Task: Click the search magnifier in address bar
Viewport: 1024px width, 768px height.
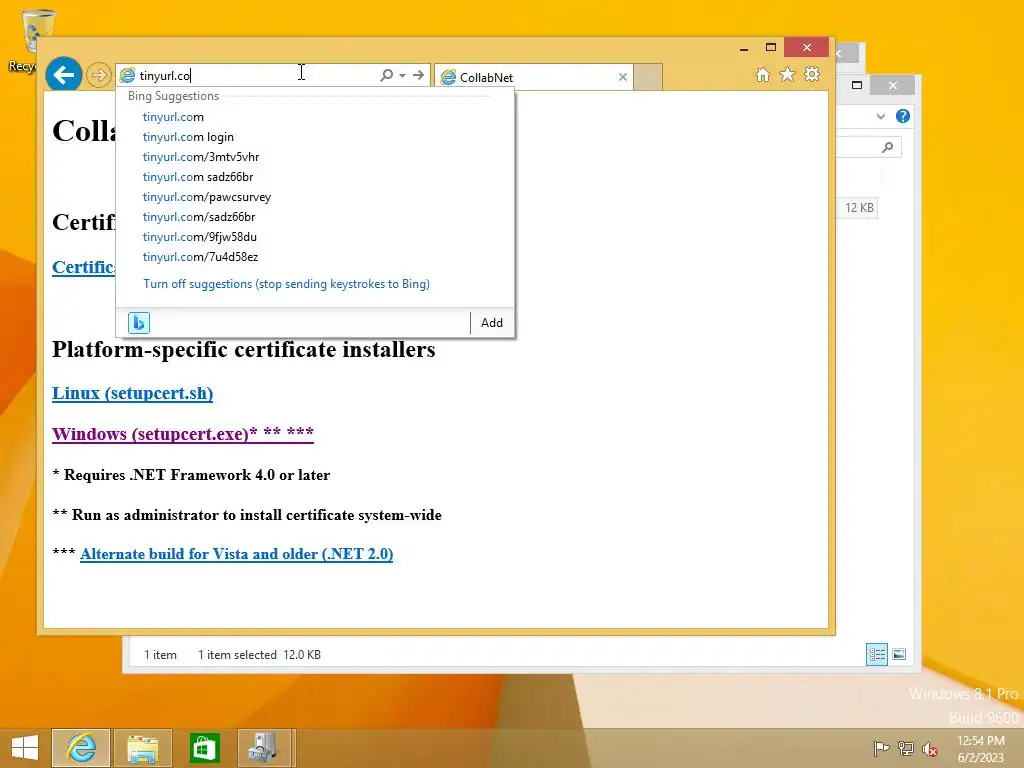Action: pos(387,75)
